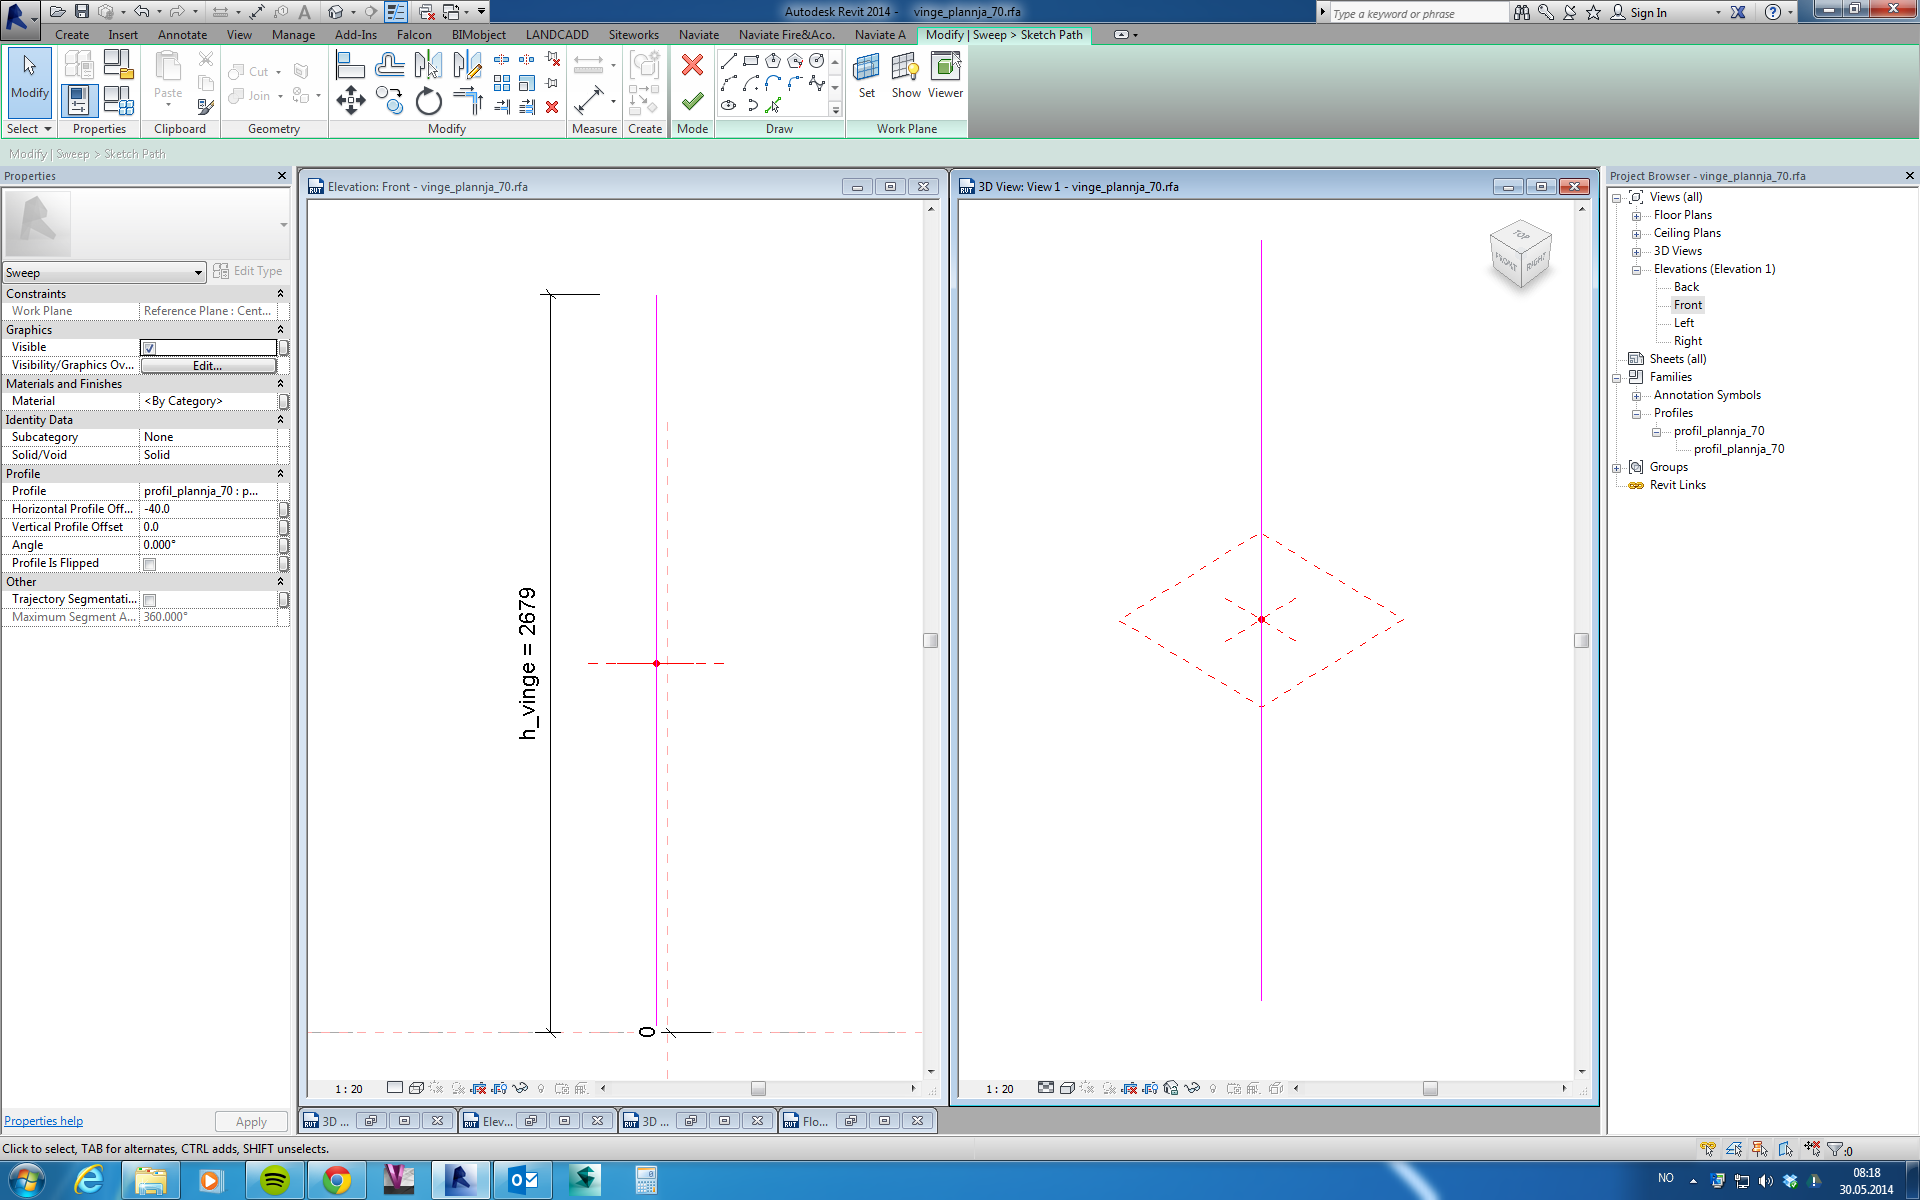Open the Manage ribbon tab

pos(293,35)
